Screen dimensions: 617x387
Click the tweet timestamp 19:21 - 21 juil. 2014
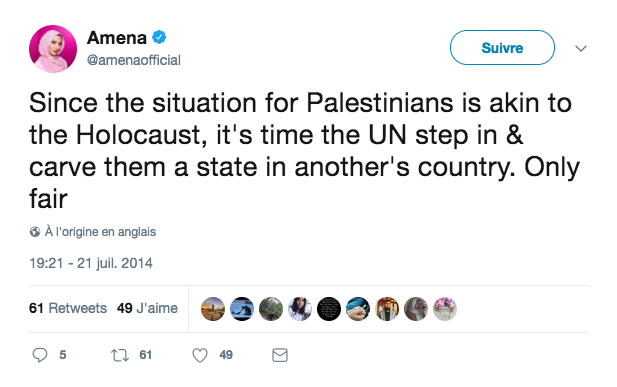[x=91, y=263]
